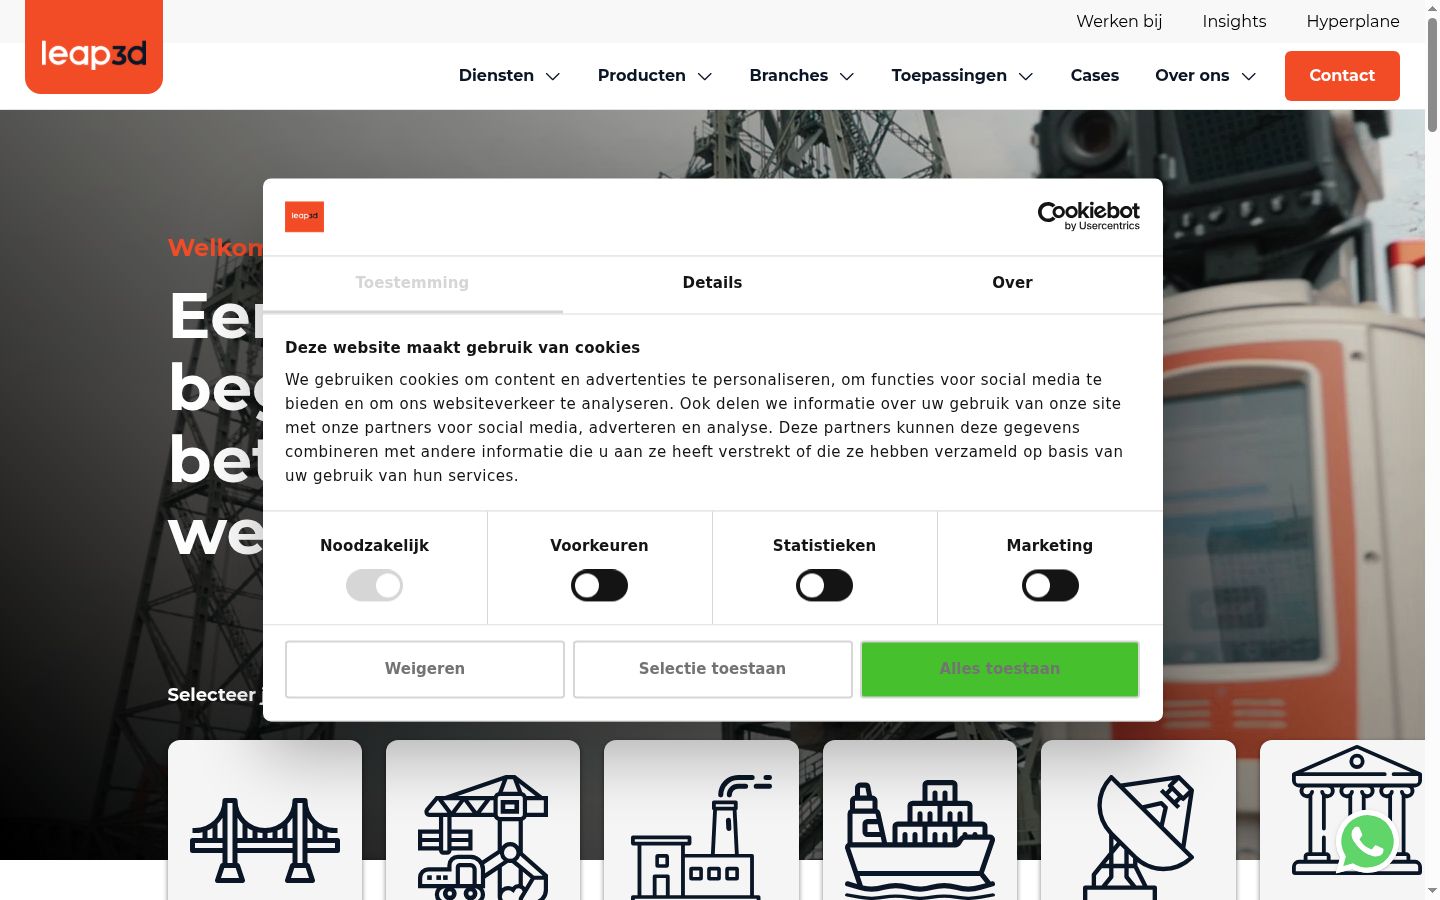This screenshot has height=900, width=1440.
Task: Open the Over tab in the cookie dialog
Action: [x=1012, y=283]
